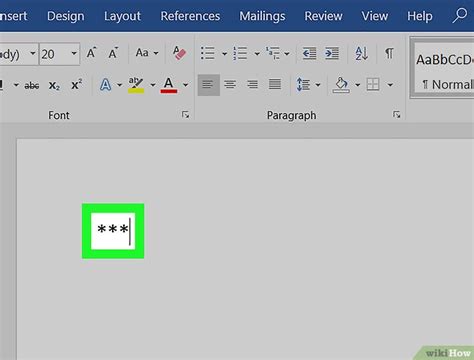Viewport: 474px width, 360px height.
Task: Toggle subscript formatting
Action: pyautogui.click(x=54, y=86)
